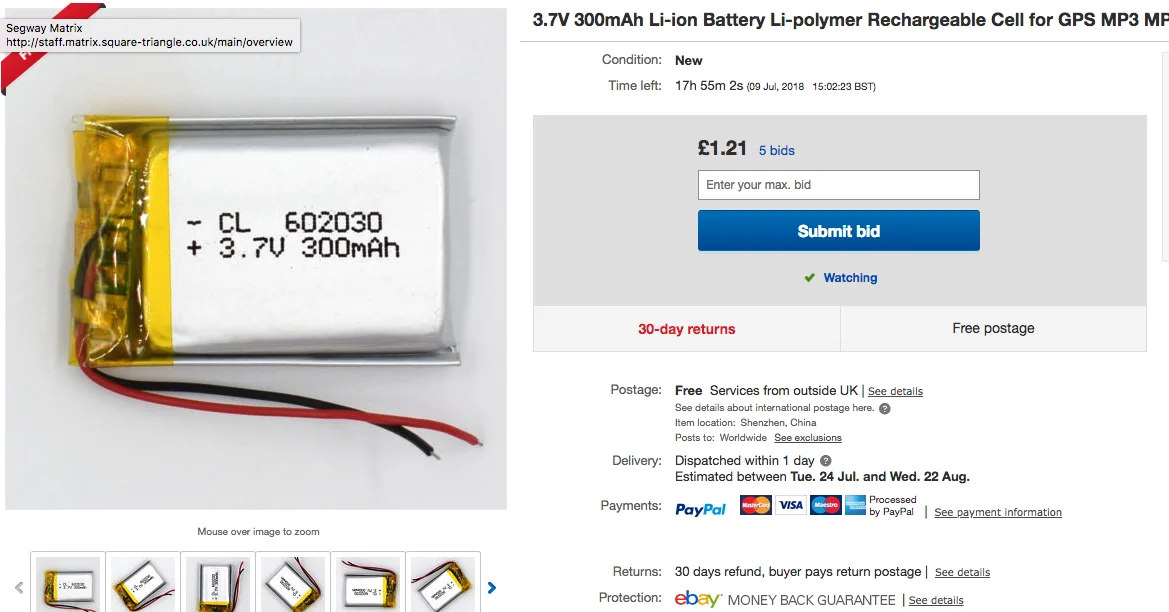1169x612 pixels.
Task: Open See payment information link
Action: pyautogui.click(x=998, y=512)
